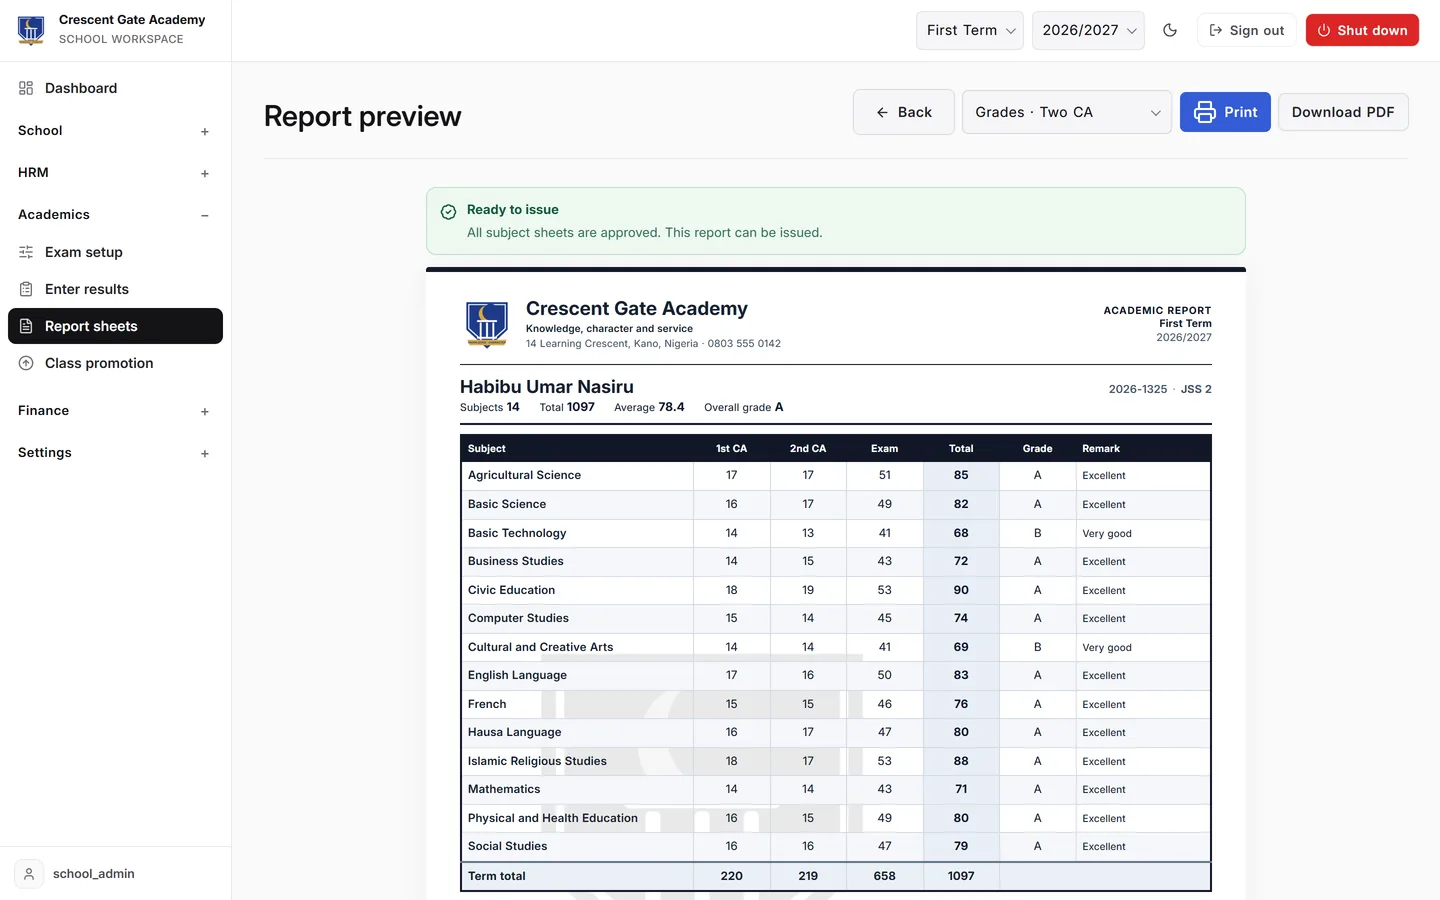The width and height of the screenshot is (1440, 900).
Task: Click the Social Studies subject cell
Action: coord(577,846)
